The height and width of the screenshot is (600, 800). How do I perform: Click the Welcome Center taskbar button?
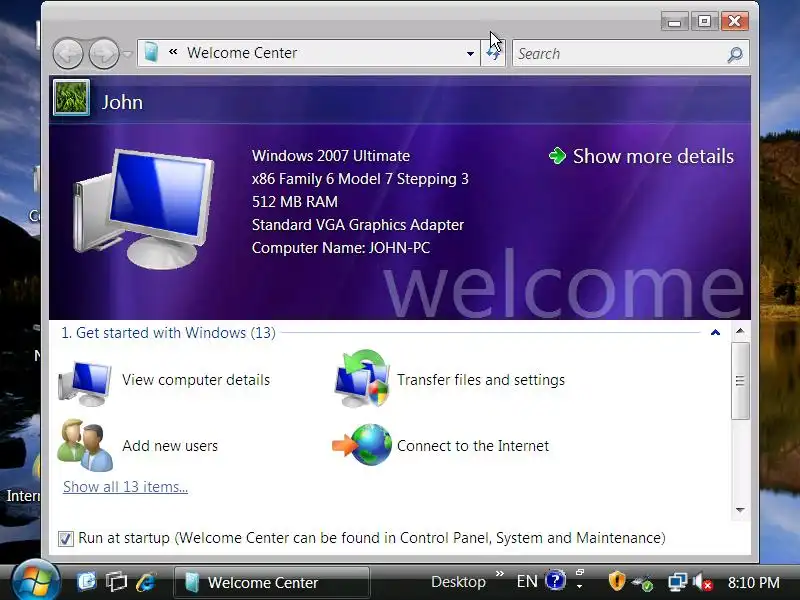272,582
